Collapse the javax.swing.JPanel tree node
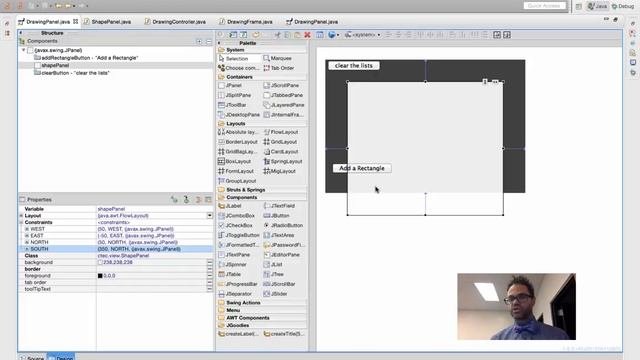 (x=23, y=50)
